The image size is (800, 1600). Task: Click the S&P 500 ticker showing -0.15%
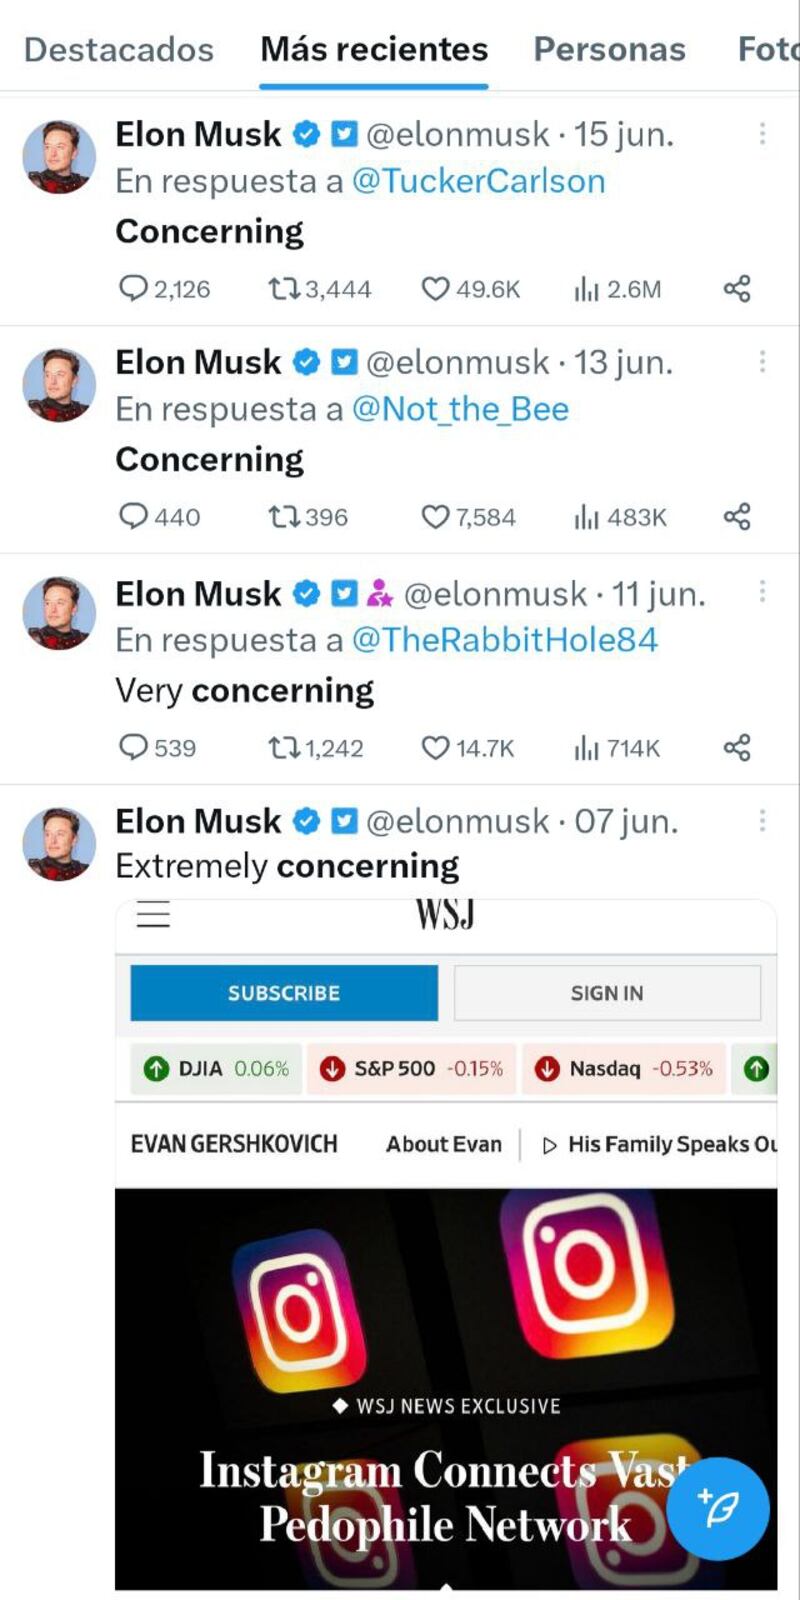pos(410,1068)
